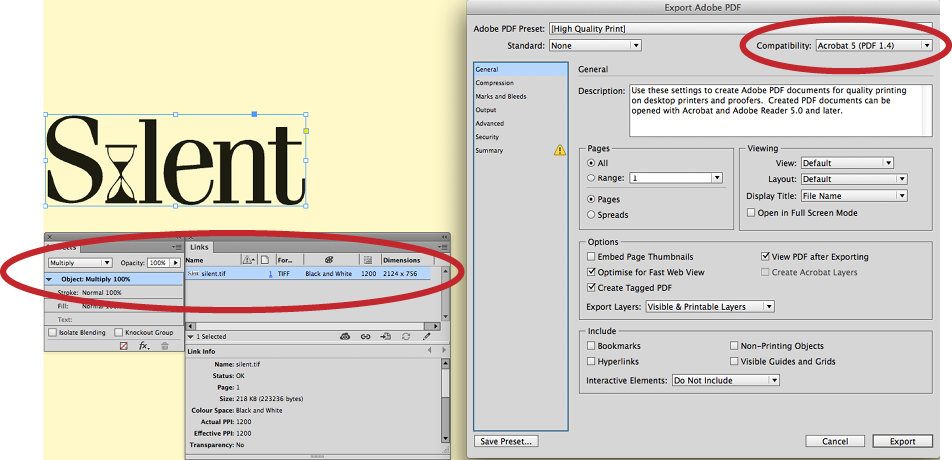Click the Edit Original pencil icon
The image size is (952, 460).
coord(426,336)
